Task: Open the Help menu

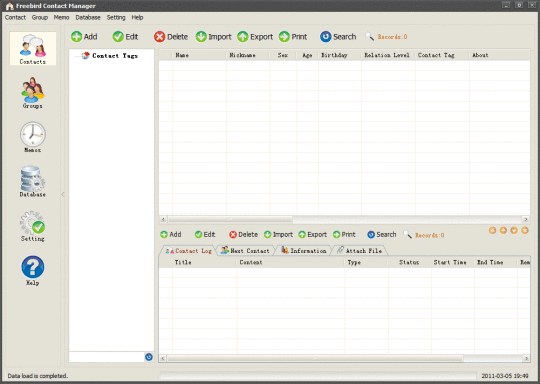Action: tap(137, 17)
